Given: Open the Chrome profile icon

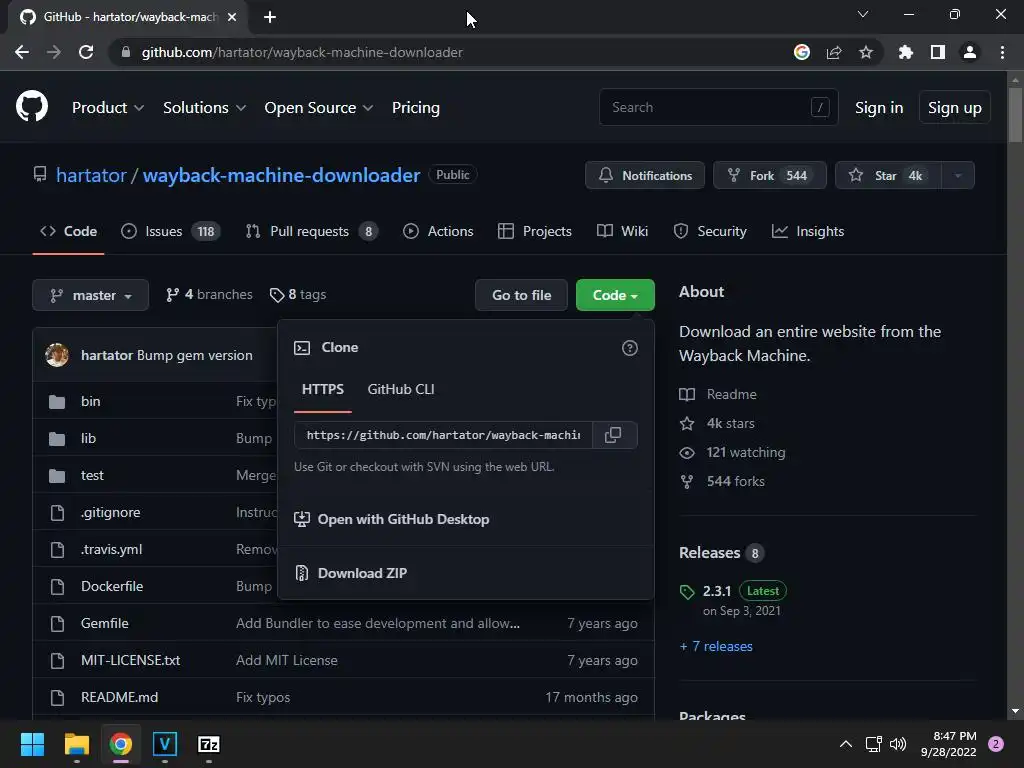Looking at the screenshot, I should point(970,52).
